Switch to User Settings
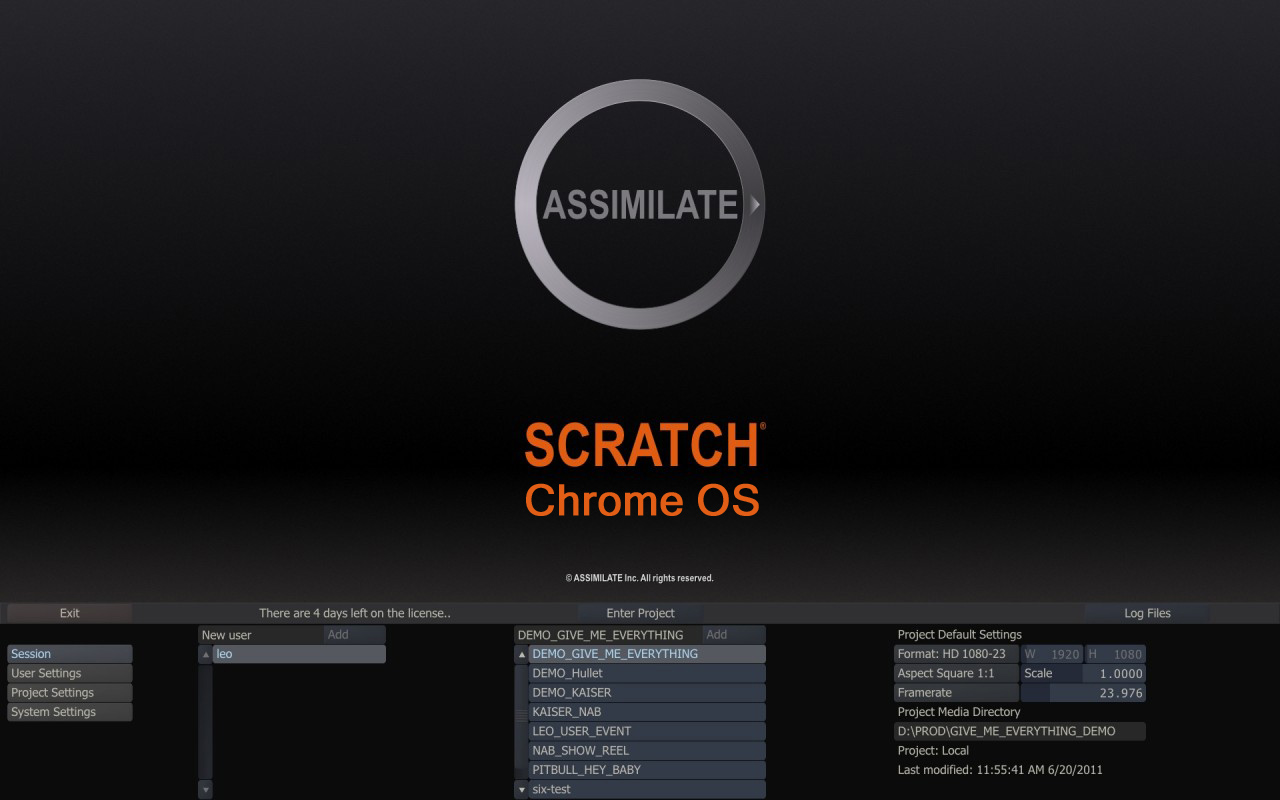The width and height of the screenshot is (1280, 800). tap(70, 673)
